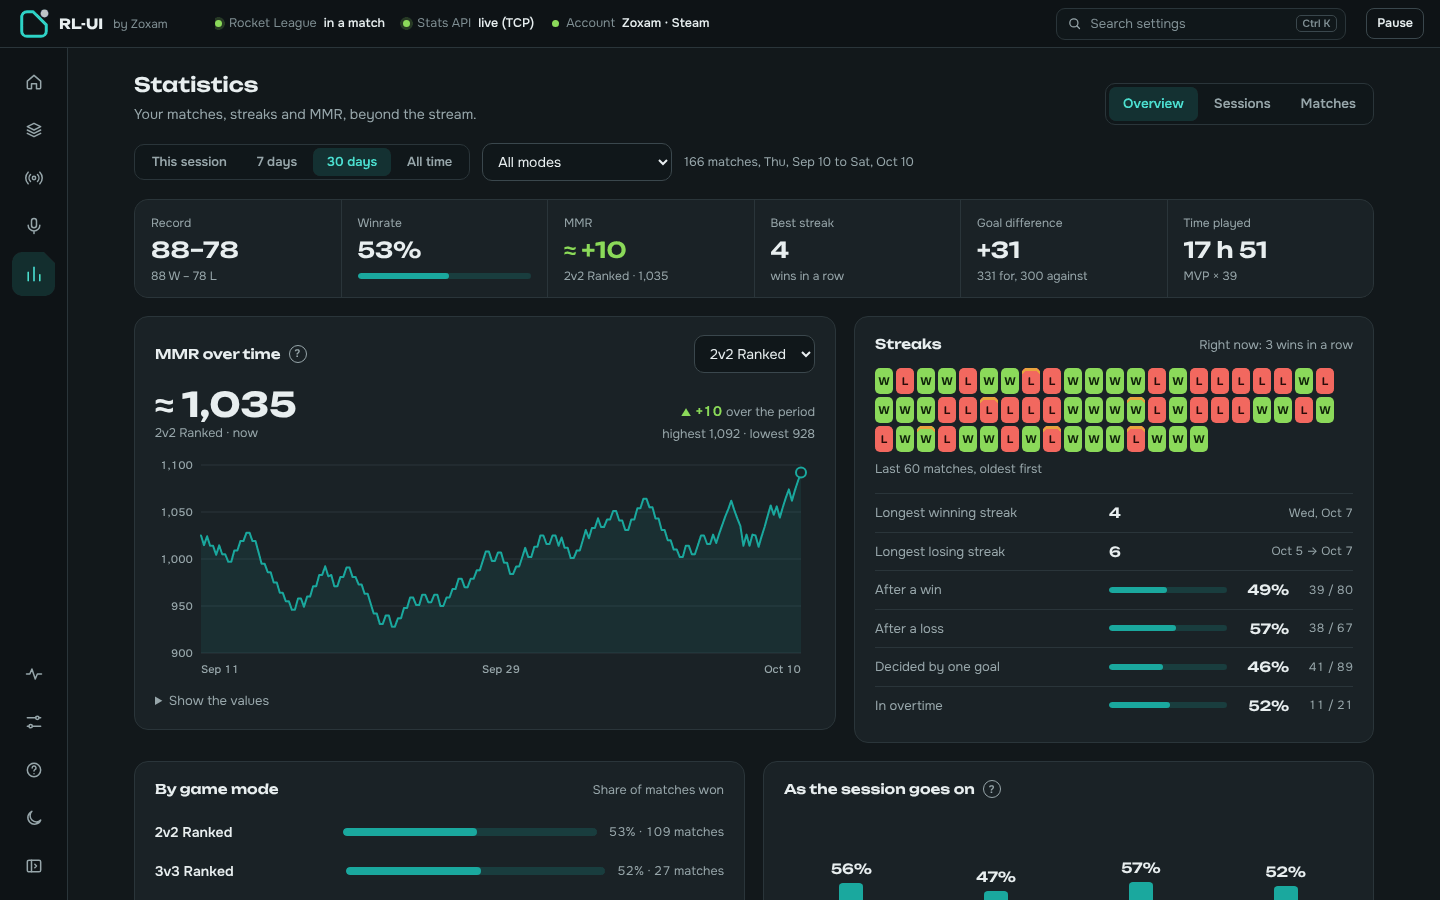This screenshot has width=1440, height=900.
Task: Click the green status dot beside Rocket League
Action: tap(219, 24)
